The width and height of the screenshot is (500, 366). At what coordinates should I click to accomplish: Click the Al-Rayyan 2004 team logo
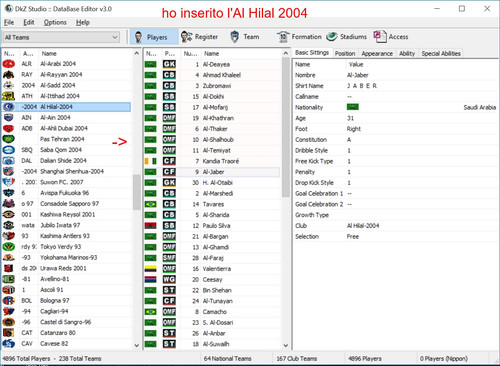9,75
